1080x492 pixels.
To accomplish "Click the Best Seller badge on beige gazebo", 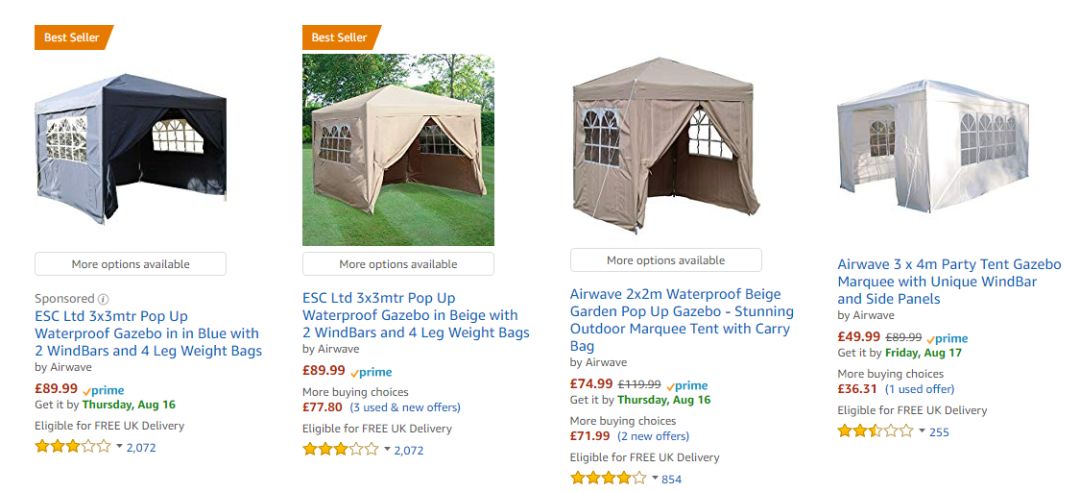I will (340, 37).
